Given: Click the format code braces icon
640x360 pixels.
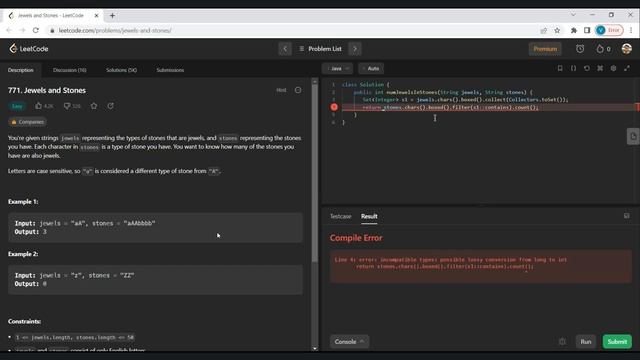Looking at the screenshot, I should click(x=573, y=68).
